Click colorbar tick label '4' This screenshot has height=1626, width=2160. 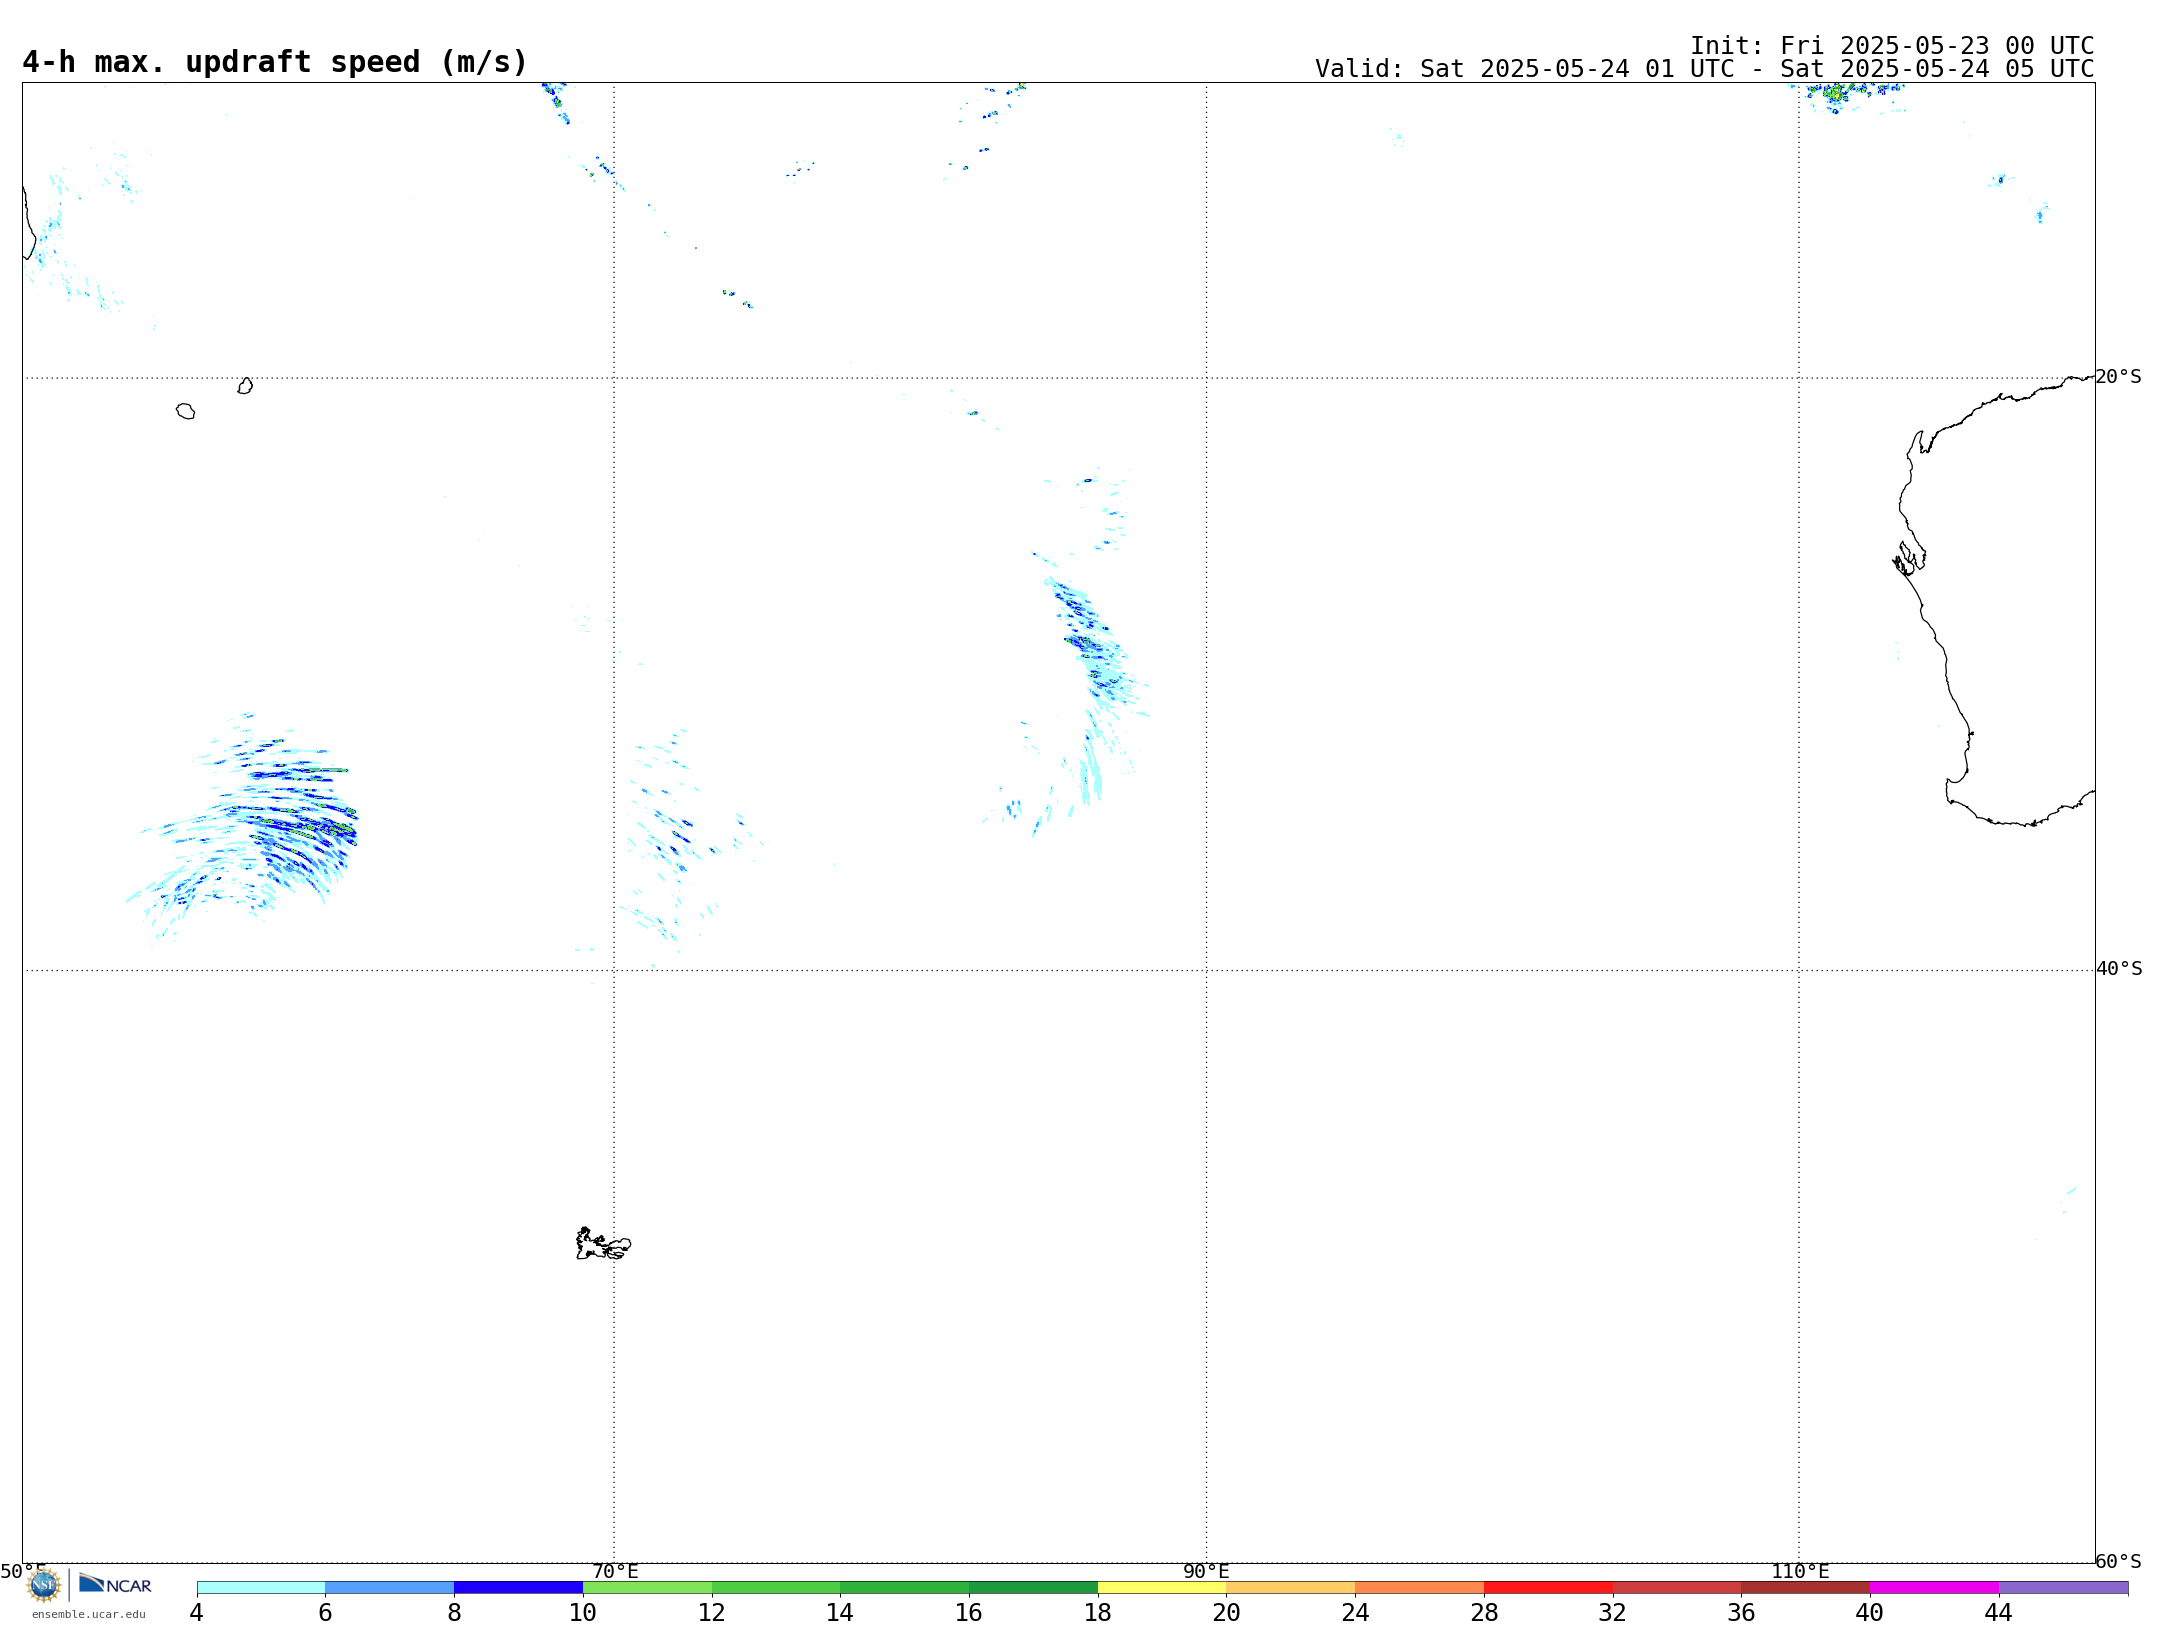click(x=196, y=1612)
